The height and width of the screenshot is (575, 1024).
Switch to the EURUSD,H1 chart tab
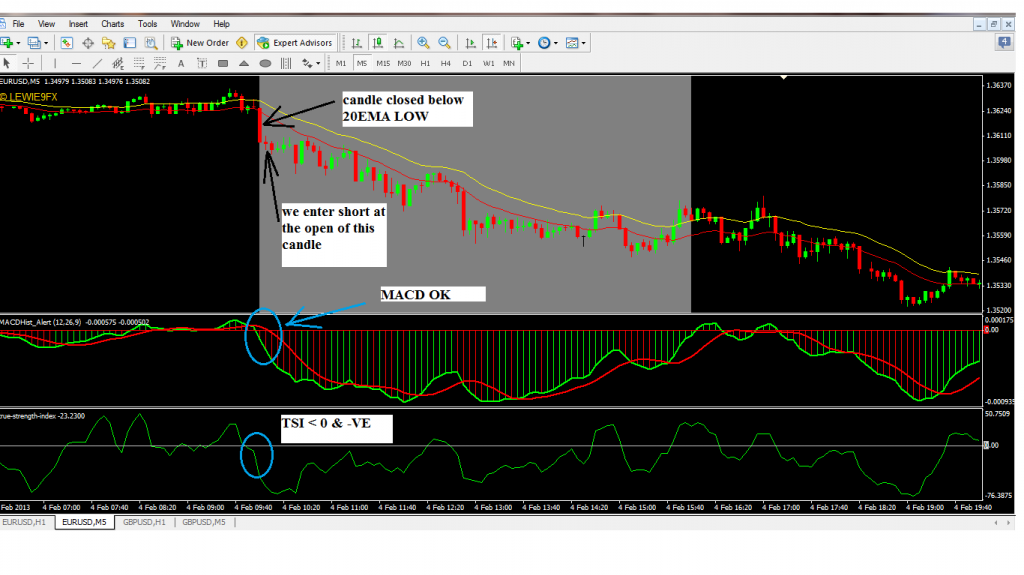point(25,523)
